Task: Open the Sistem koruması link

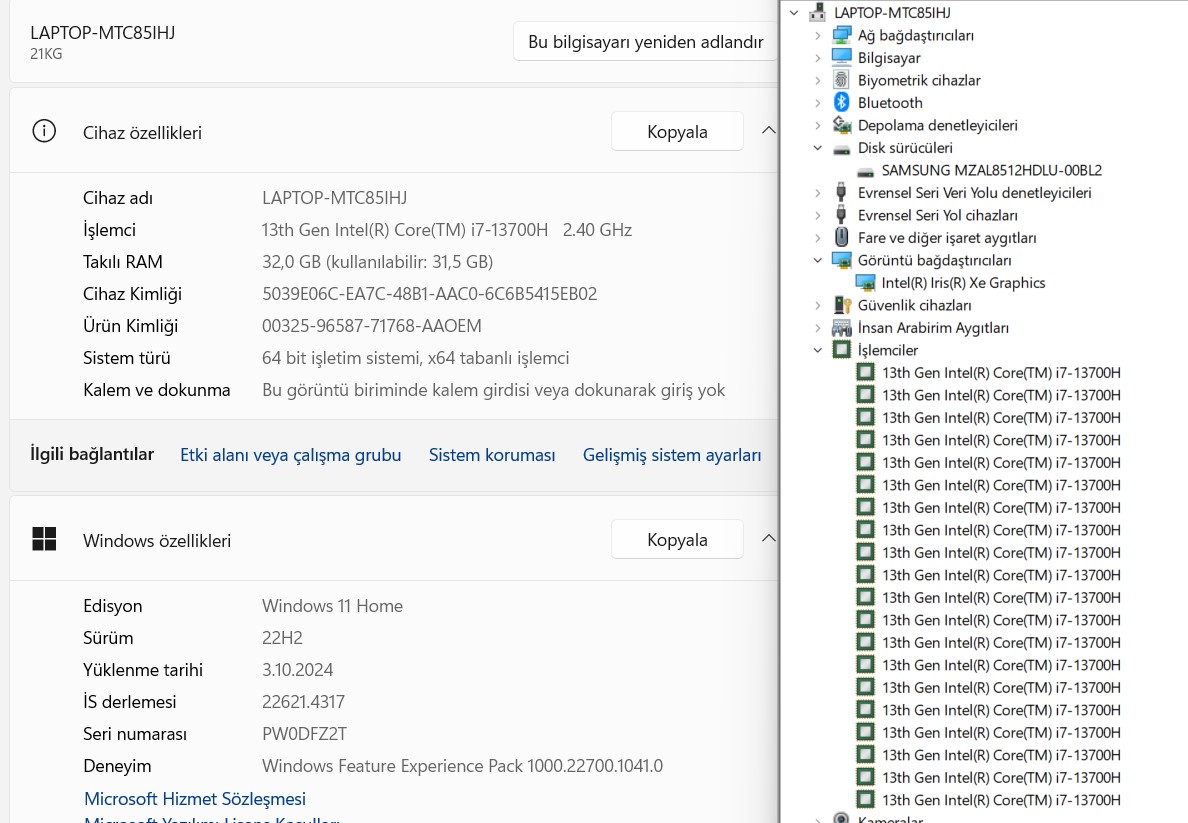Action: tap(492, 455)
